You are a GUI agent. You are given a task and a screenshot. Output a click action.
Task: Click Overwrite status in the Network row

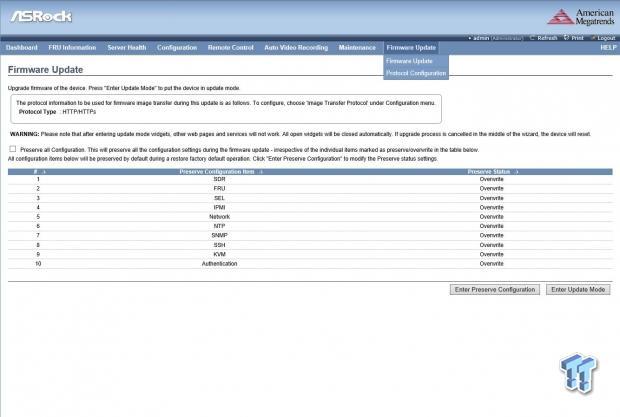491,217
